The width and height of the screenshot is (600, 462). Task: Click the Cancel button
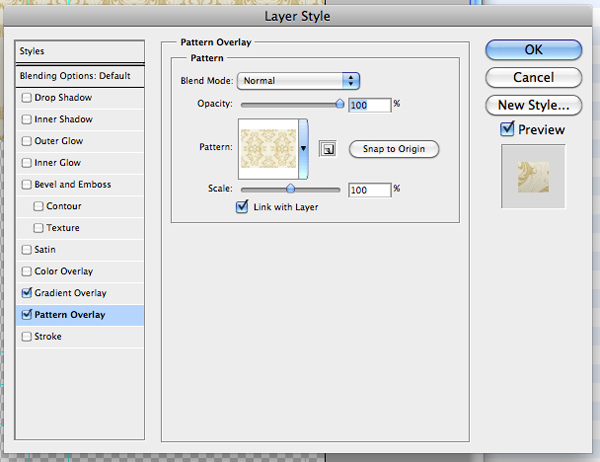tap(533, 77)
